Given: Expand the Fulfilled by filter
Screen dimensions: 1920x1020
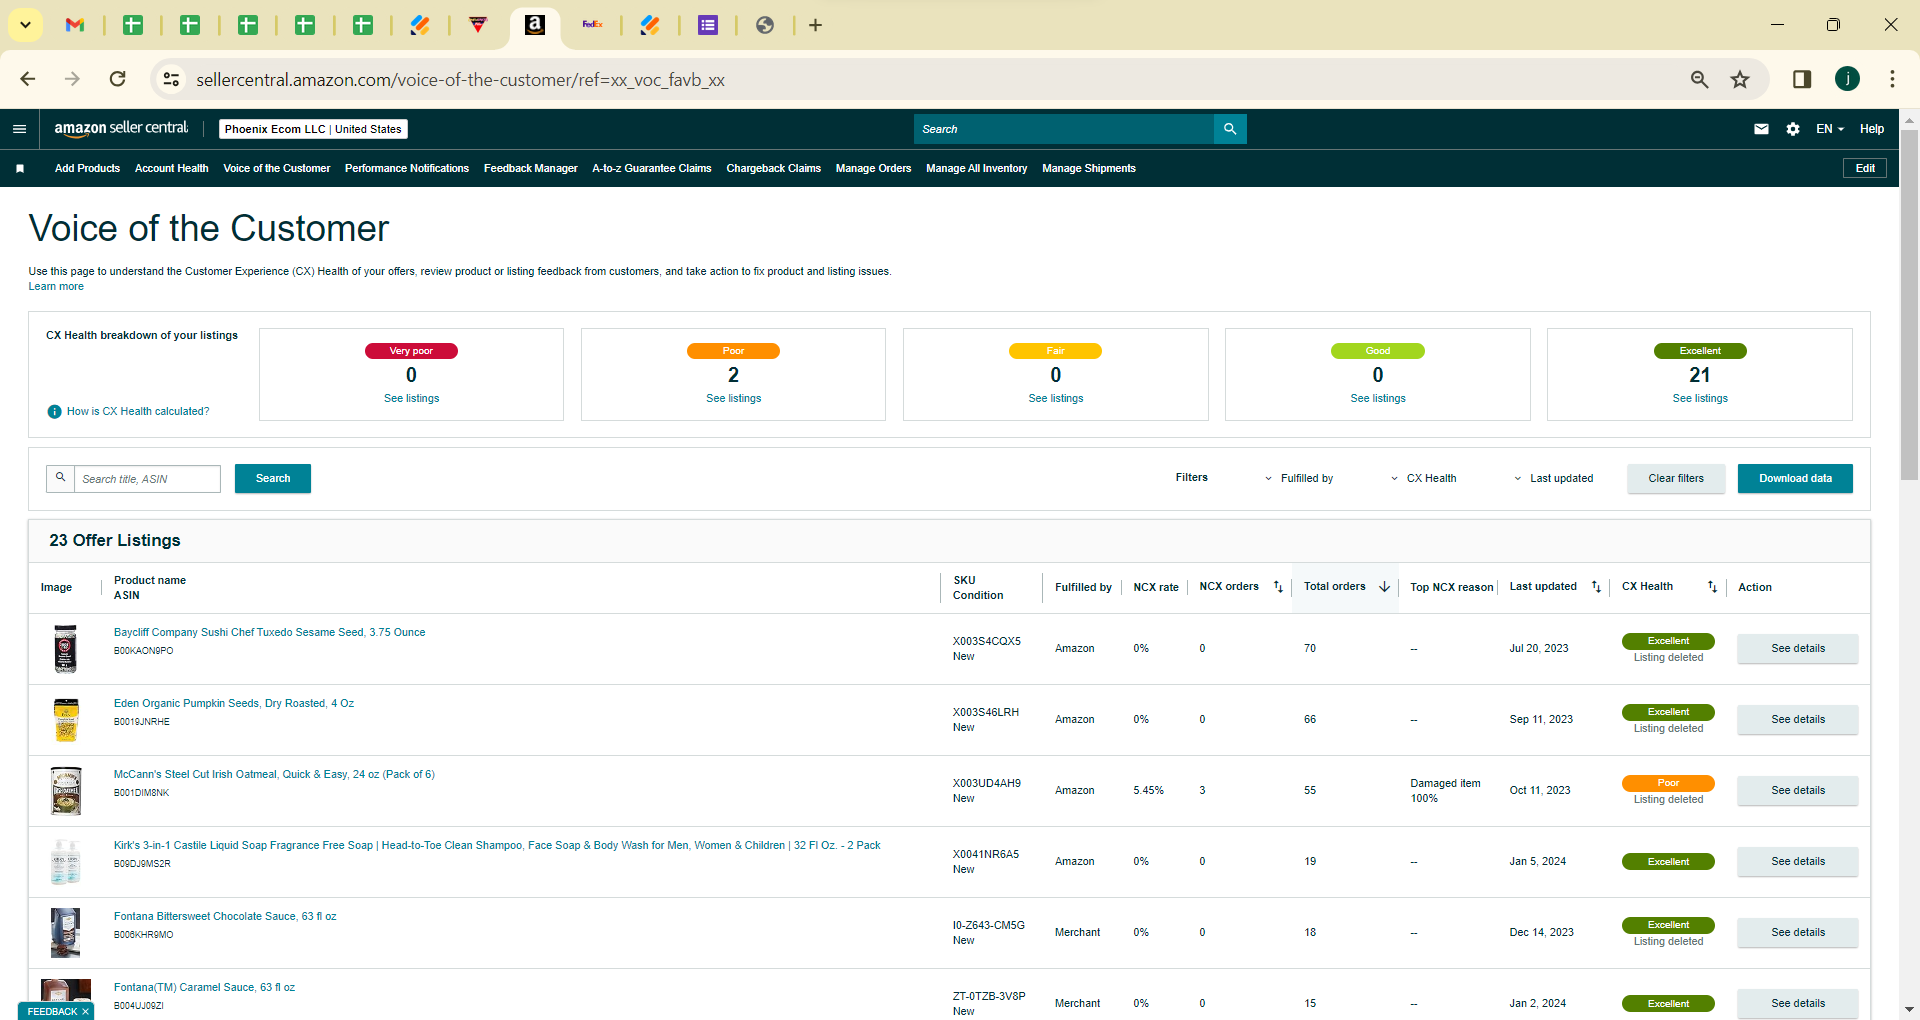Looking at the screenshot, I should [x=1299, y=479].
